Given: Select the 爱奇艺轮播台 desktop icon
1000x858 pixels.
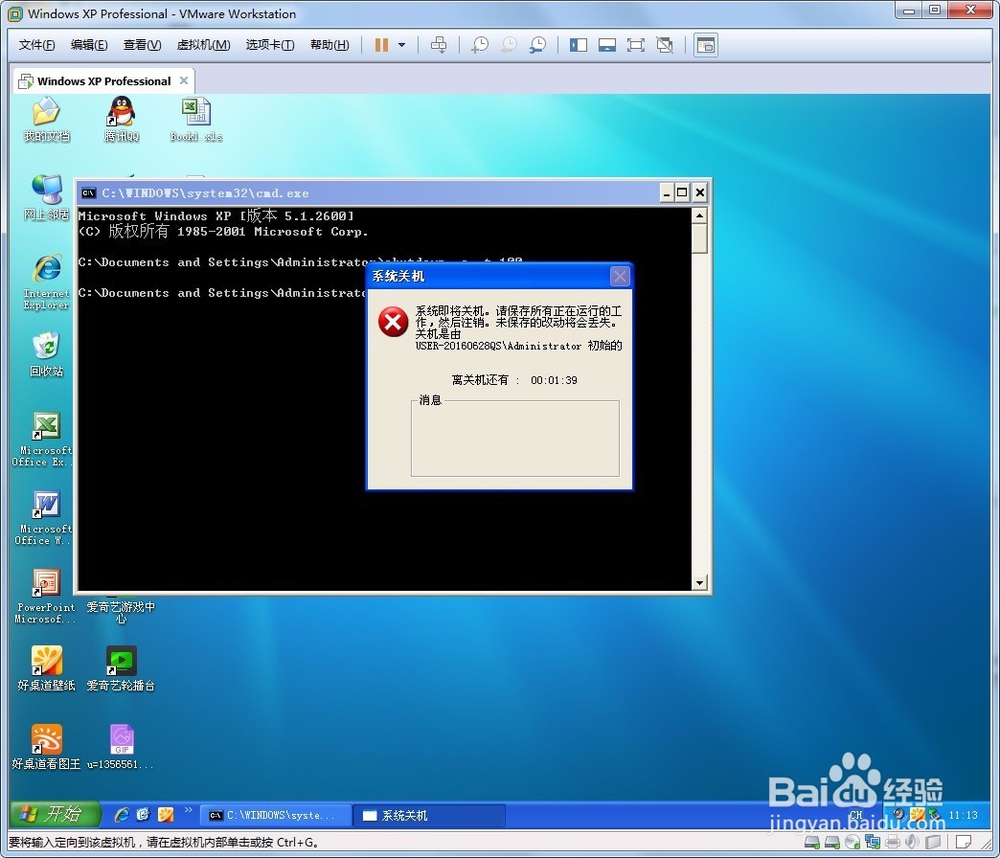Looking at the screenshot, I should click(x=121, y=669).
